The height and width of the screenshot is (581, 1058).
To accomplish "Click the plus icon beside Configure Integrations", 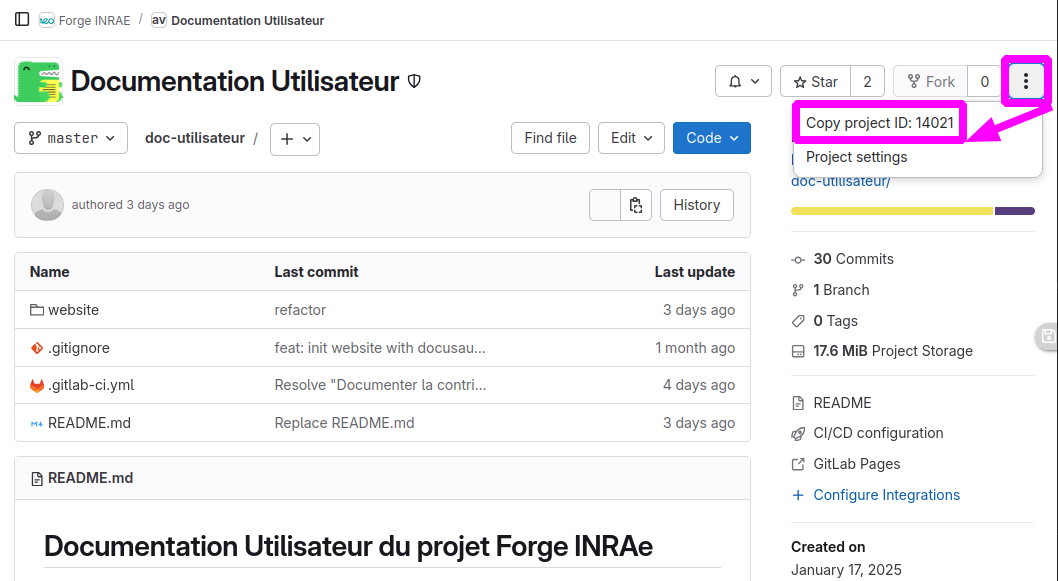I will (798, 495).
